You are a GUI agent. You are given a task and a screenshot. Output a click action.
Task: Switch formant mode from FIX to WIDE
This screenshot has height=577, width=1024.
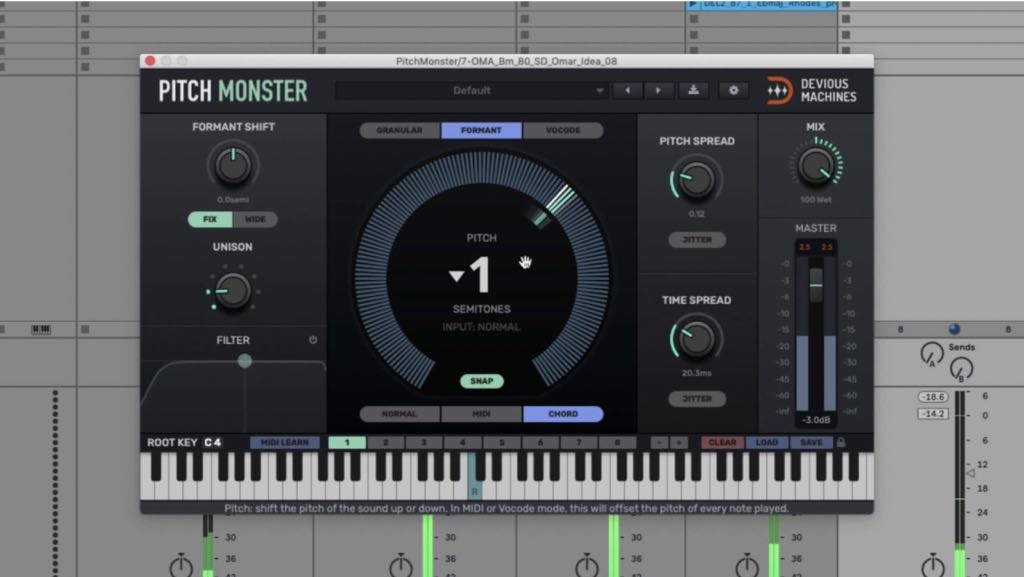click(253, 218)
